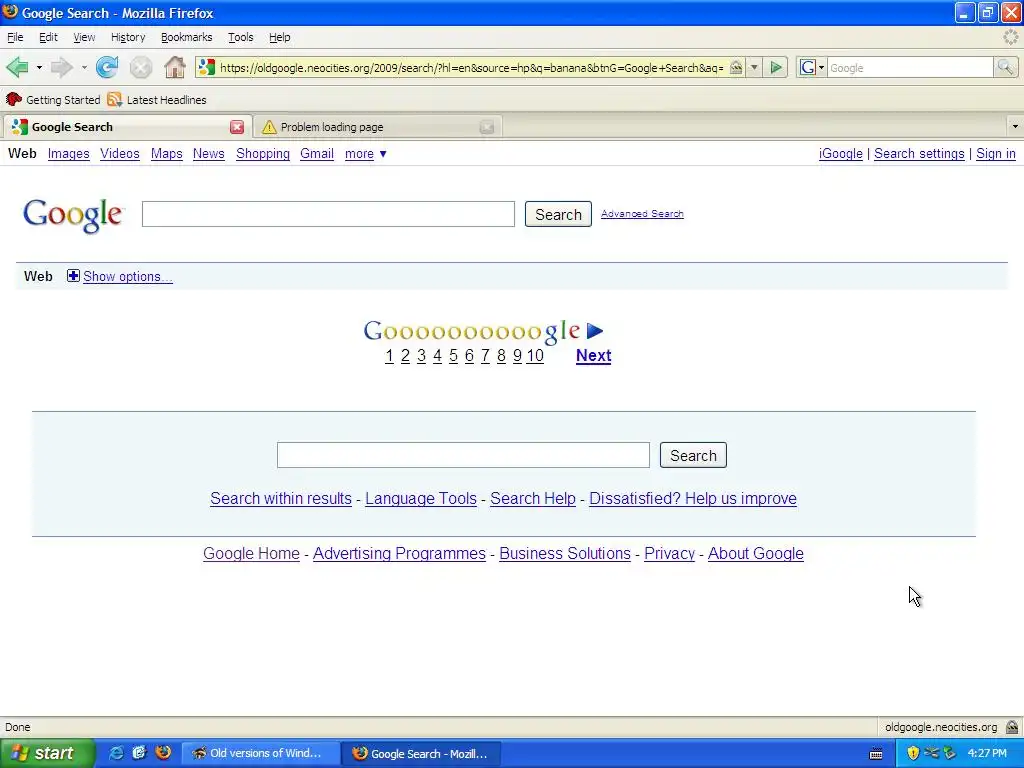The image size is (1024, 768).
Task: Open the Sign in link
Action: (996, 154)
